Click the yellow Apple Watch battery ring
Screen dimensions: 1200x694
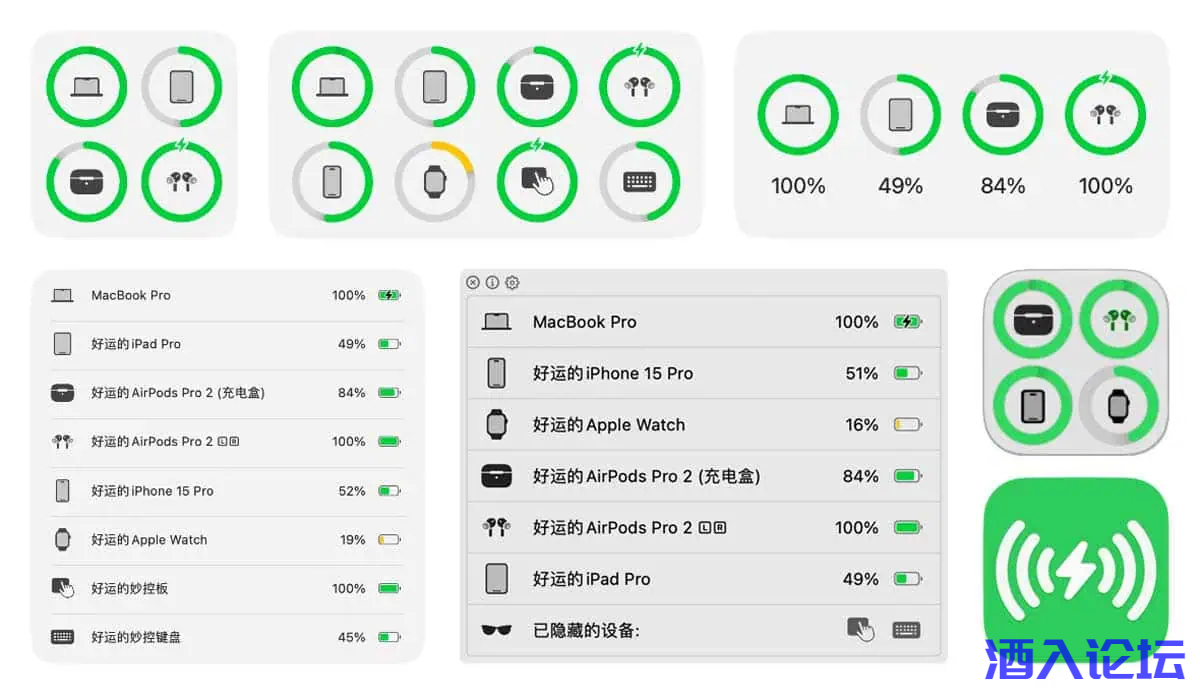click(434, 182)
